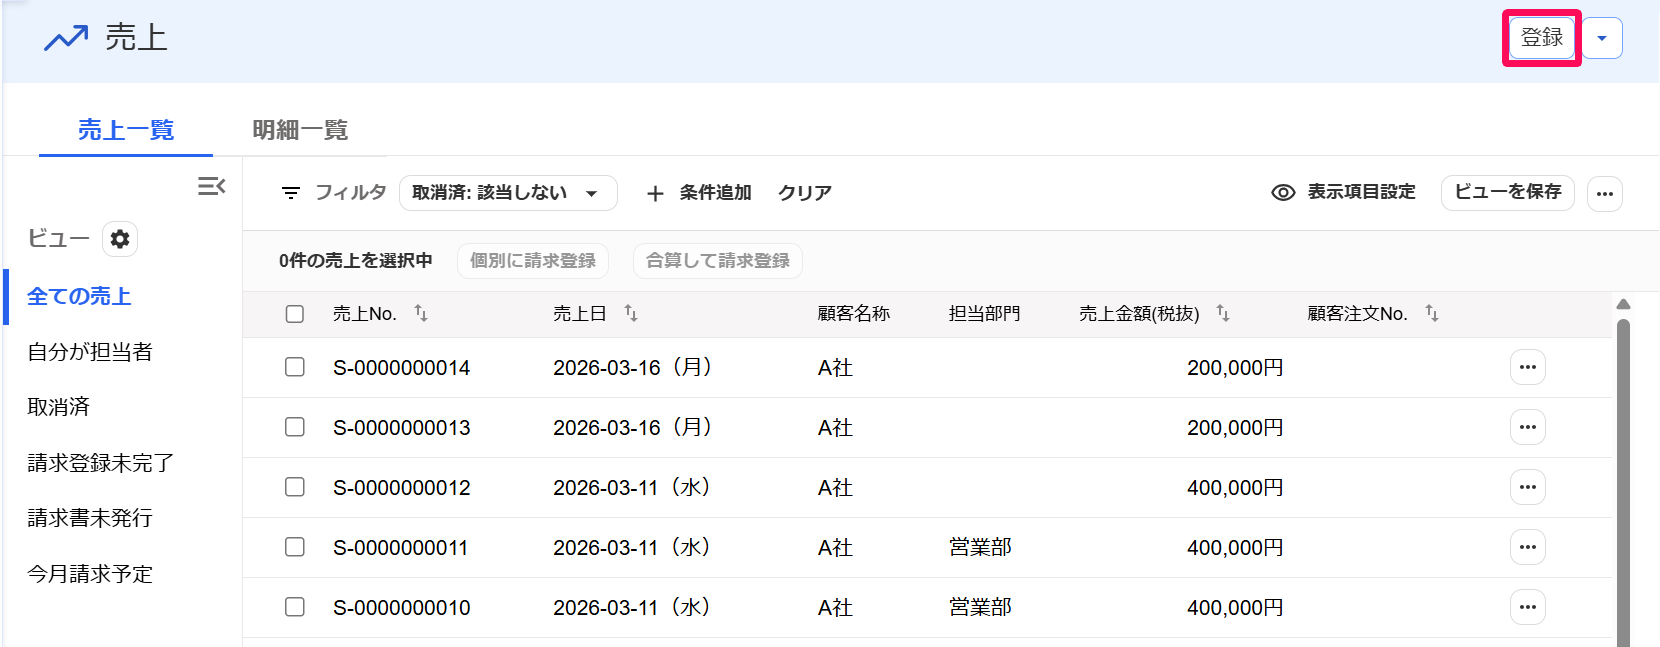
Task: Select 自分が担当者 view
Action: click(x=90, y=352)
